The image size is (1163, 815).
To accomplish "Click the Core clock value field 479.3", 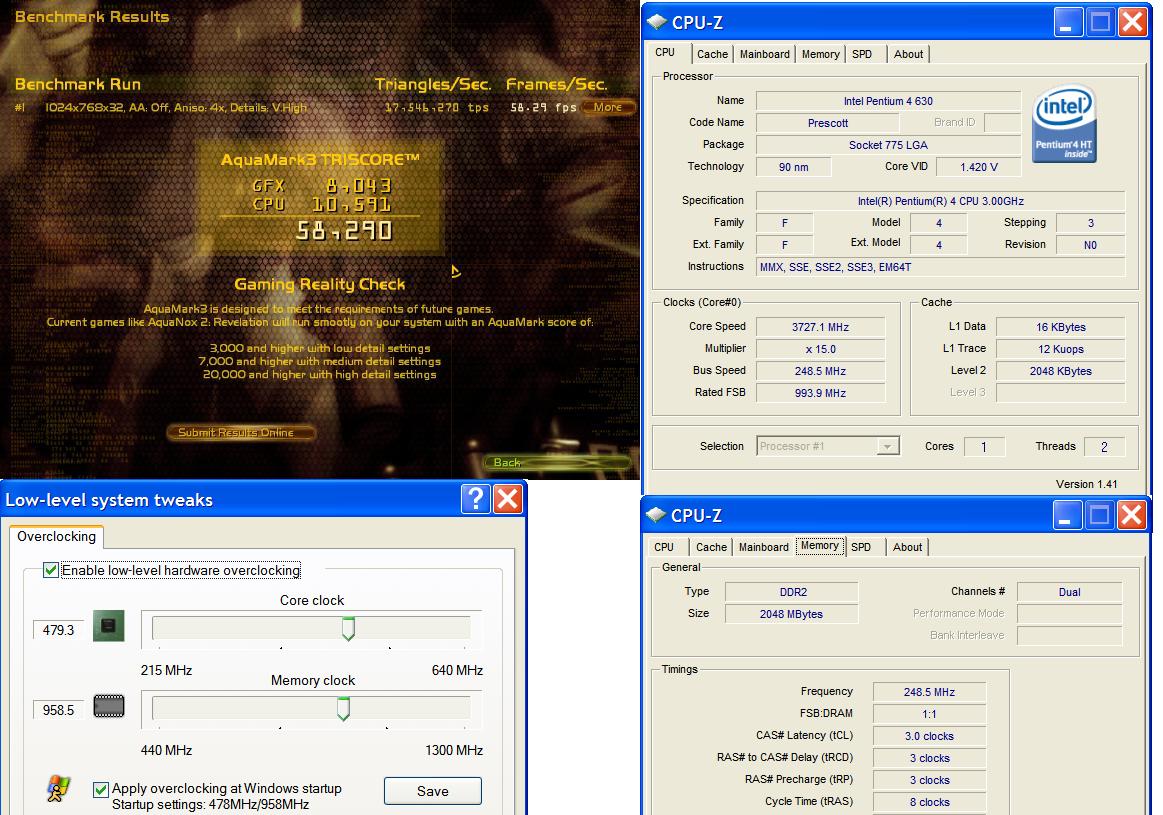I will point(59,630).
